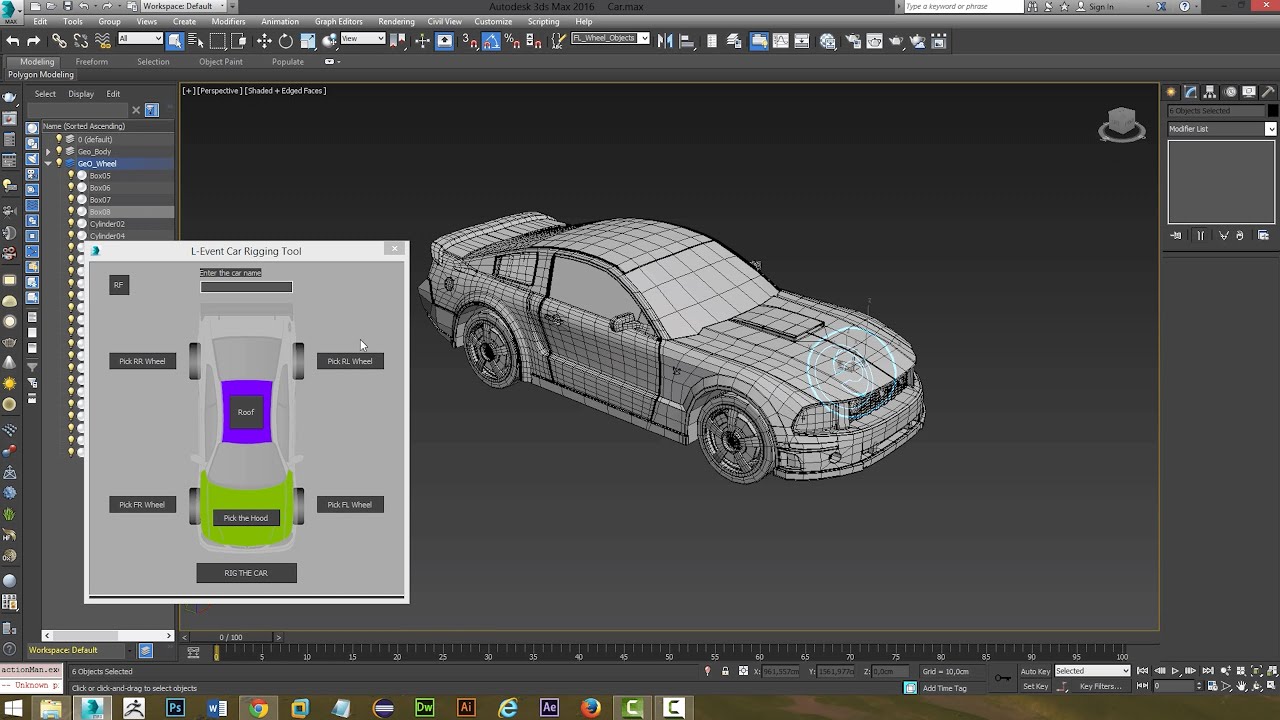
Task: Open the Graph Editors menu
Action: [x=338, y=21]
